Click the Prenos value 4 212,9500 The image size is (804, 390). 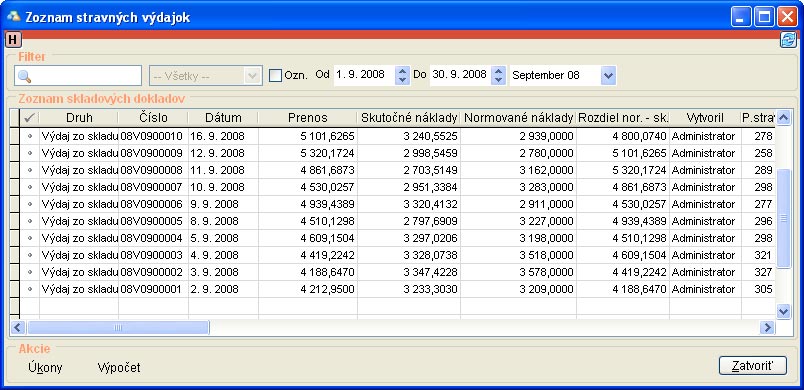(x=308, y=289)
